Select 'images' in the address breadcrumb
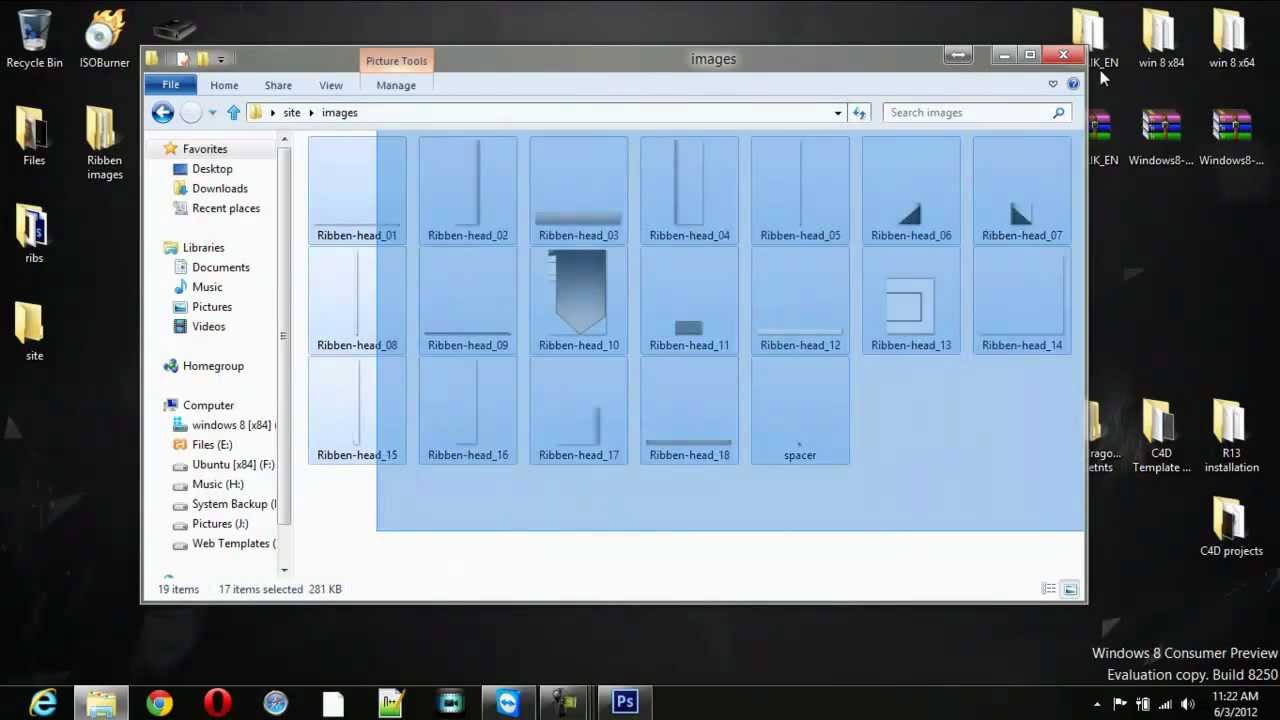Screen dimensions: 1280x720 339,113
